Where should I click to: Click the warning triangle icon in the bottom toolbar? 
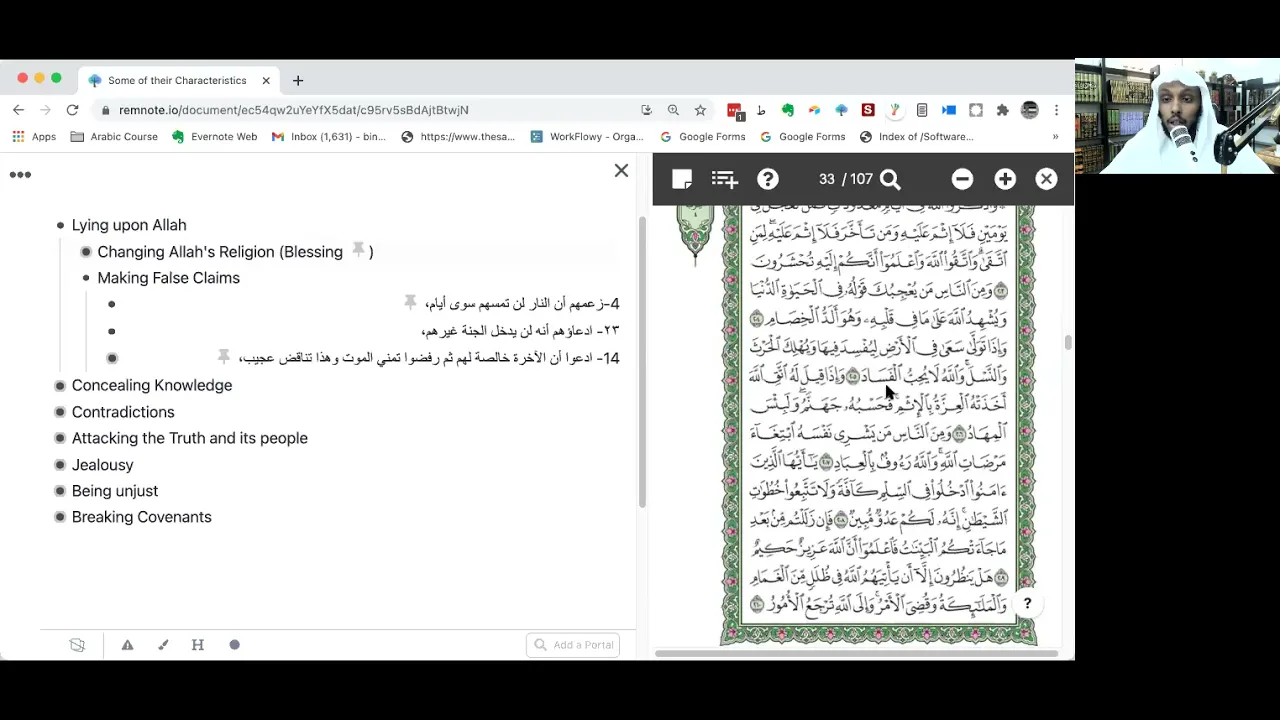[x=127, y=645]
